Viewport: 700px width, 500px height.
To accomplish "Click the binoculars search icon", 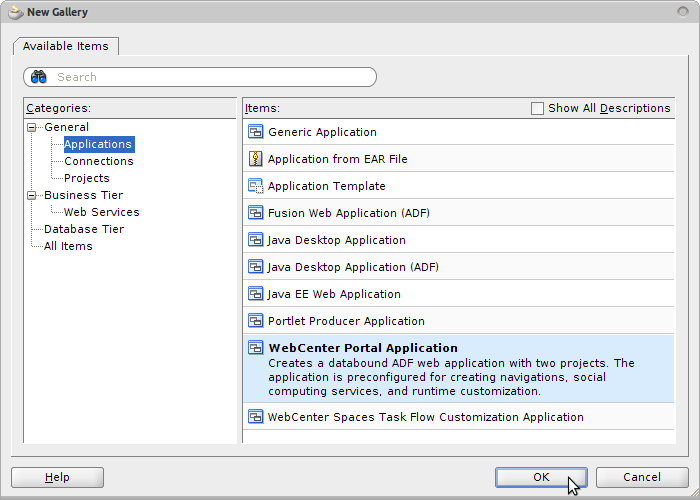I will click(x=39, y=77).
